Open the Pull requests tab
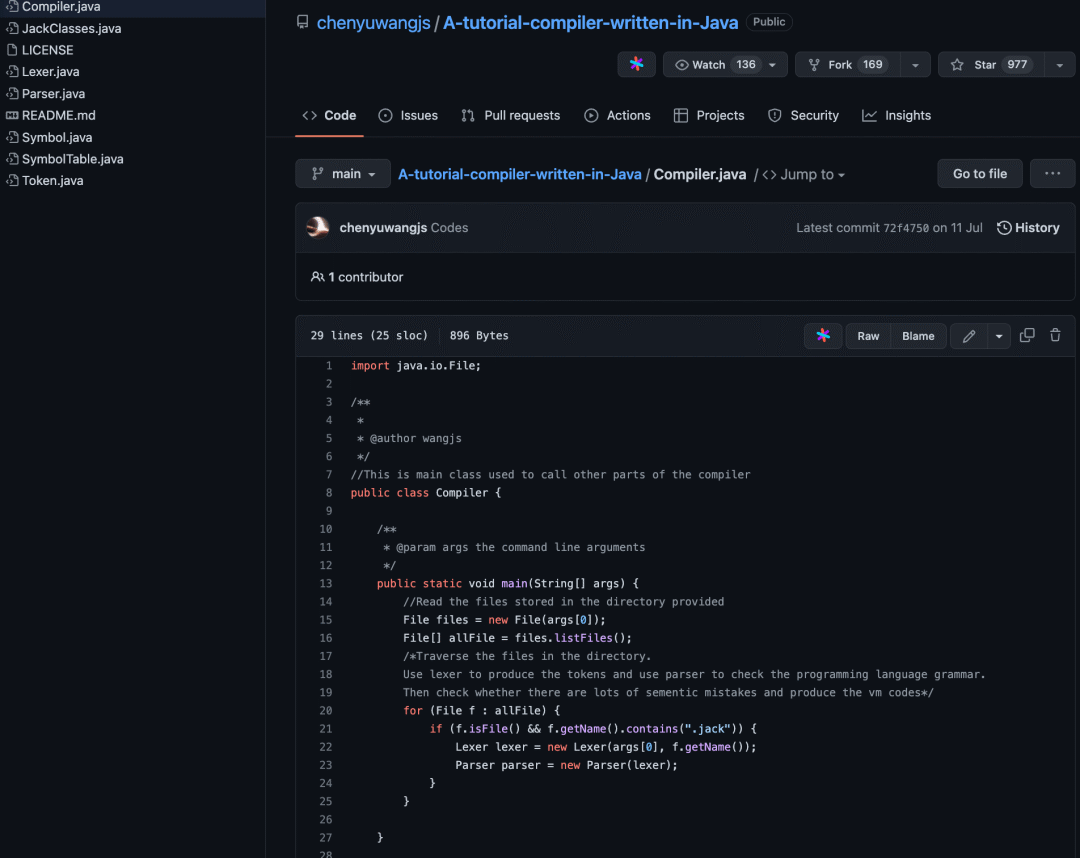1080x858 pixels. (x=510, y=116)
